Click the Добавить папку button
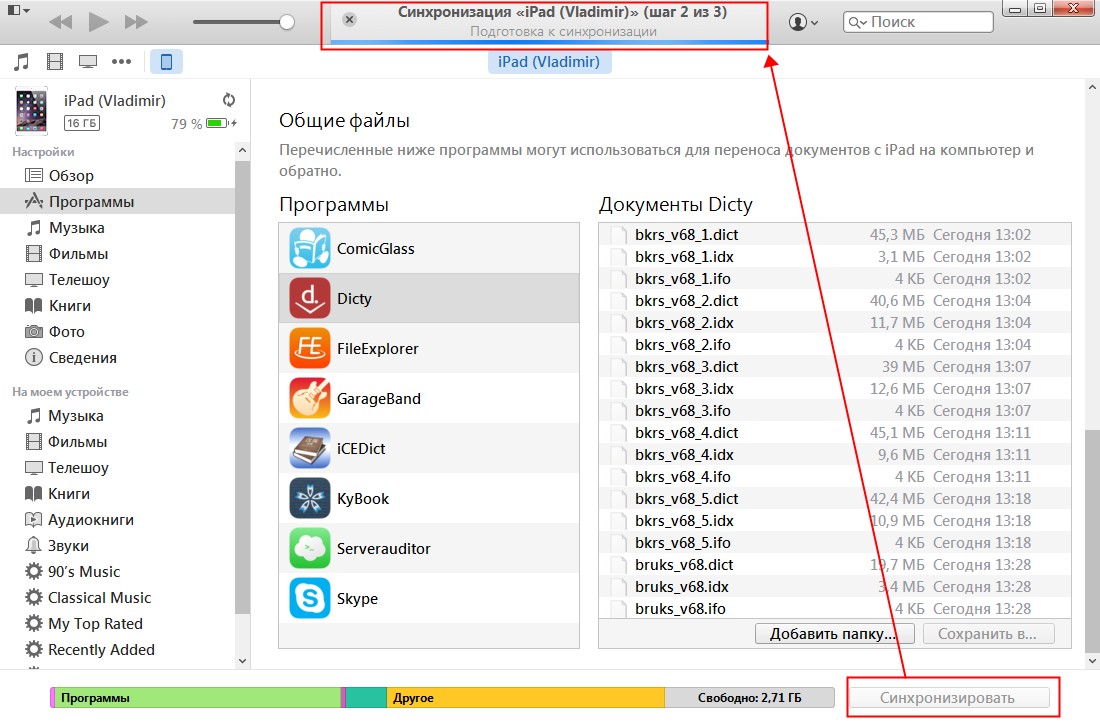1100x725 pixels. (835, 634)
